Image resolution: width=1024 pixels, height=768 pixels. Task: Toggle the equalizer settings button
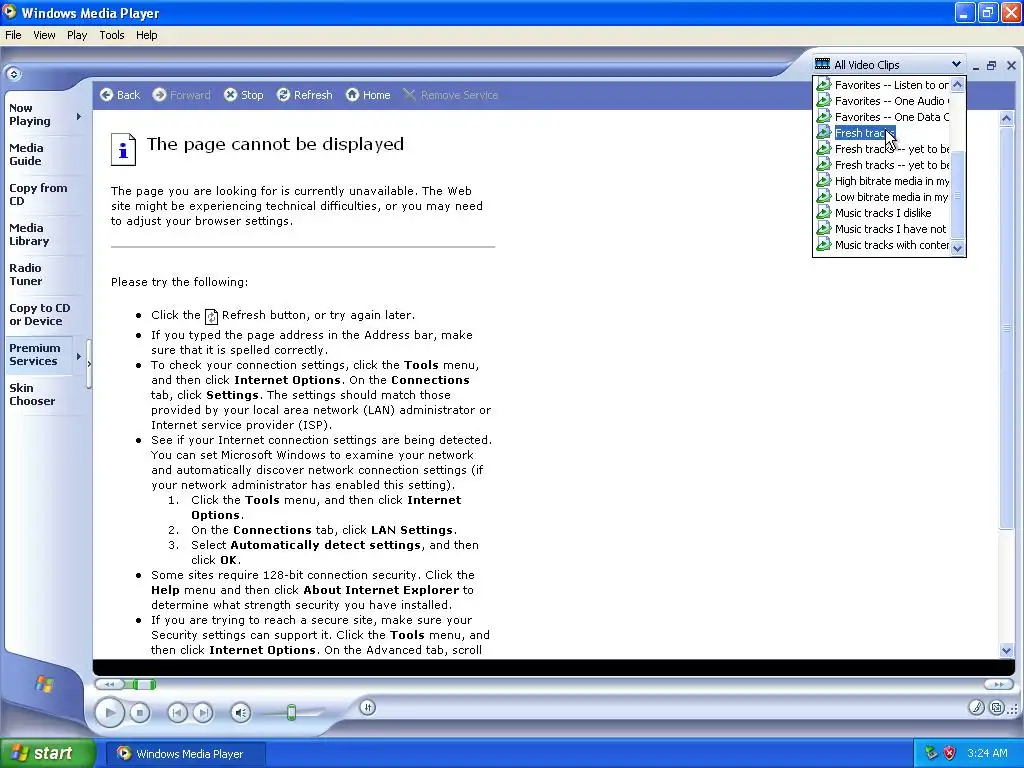click(368, 707)
